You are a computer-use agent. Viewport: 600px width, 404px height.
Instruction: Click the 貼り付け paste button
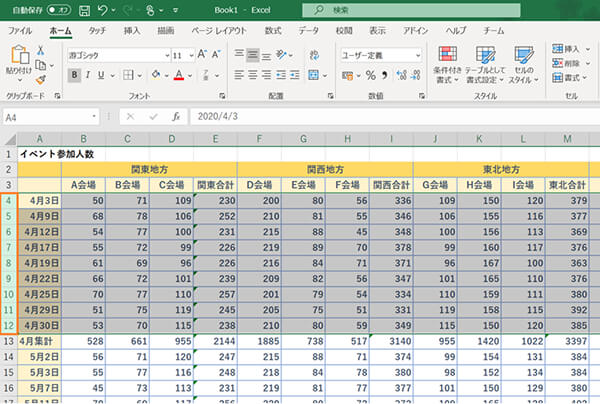[18, 60]
